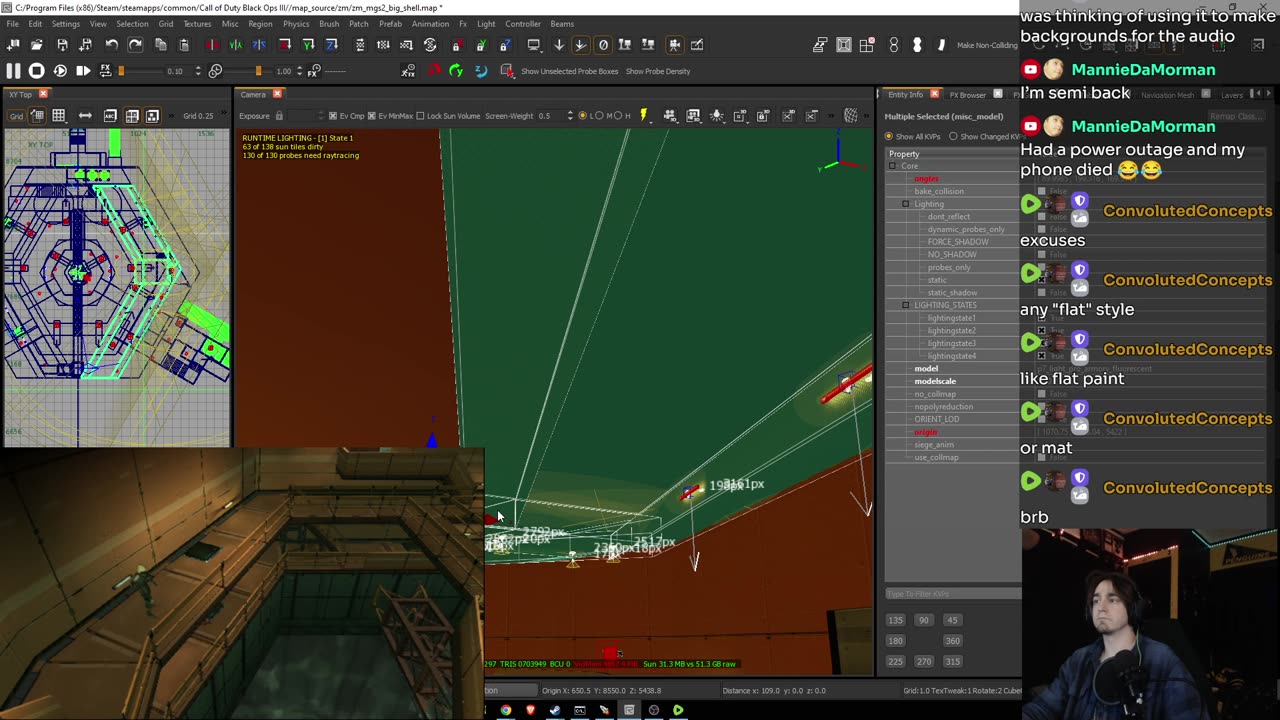Click the 270 angle preset button
The width and height of the screenshot is (1280, 720).
[924, 661]
